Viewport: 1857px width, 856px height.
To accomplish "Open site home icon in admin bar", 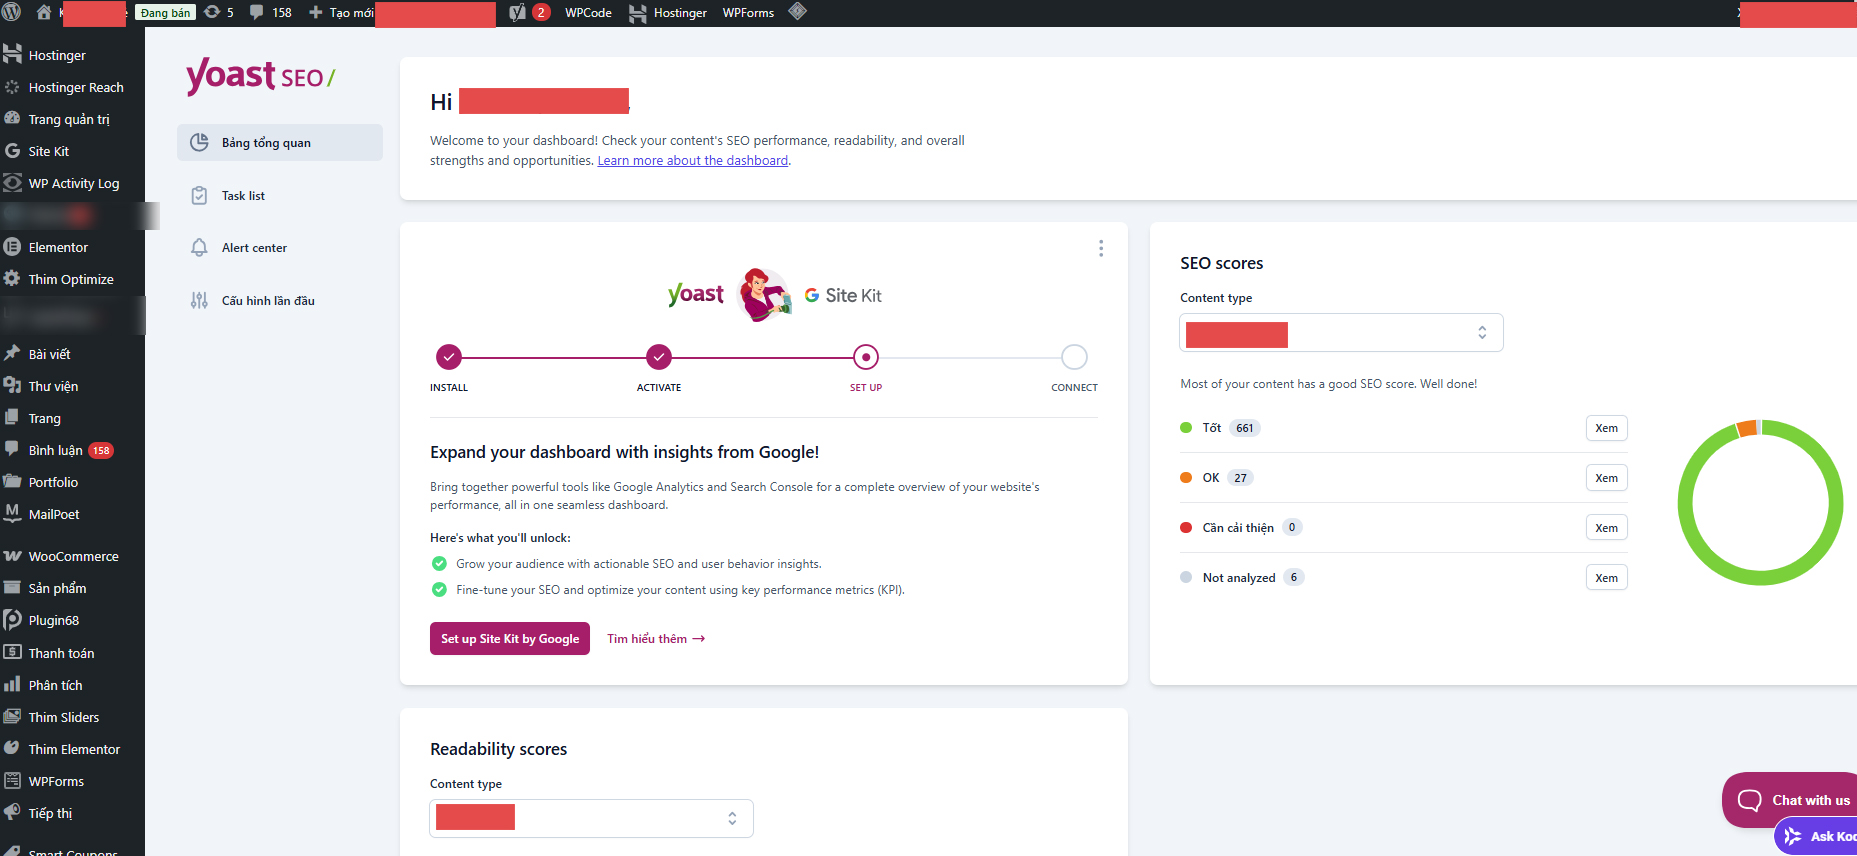I will (44, 12).
